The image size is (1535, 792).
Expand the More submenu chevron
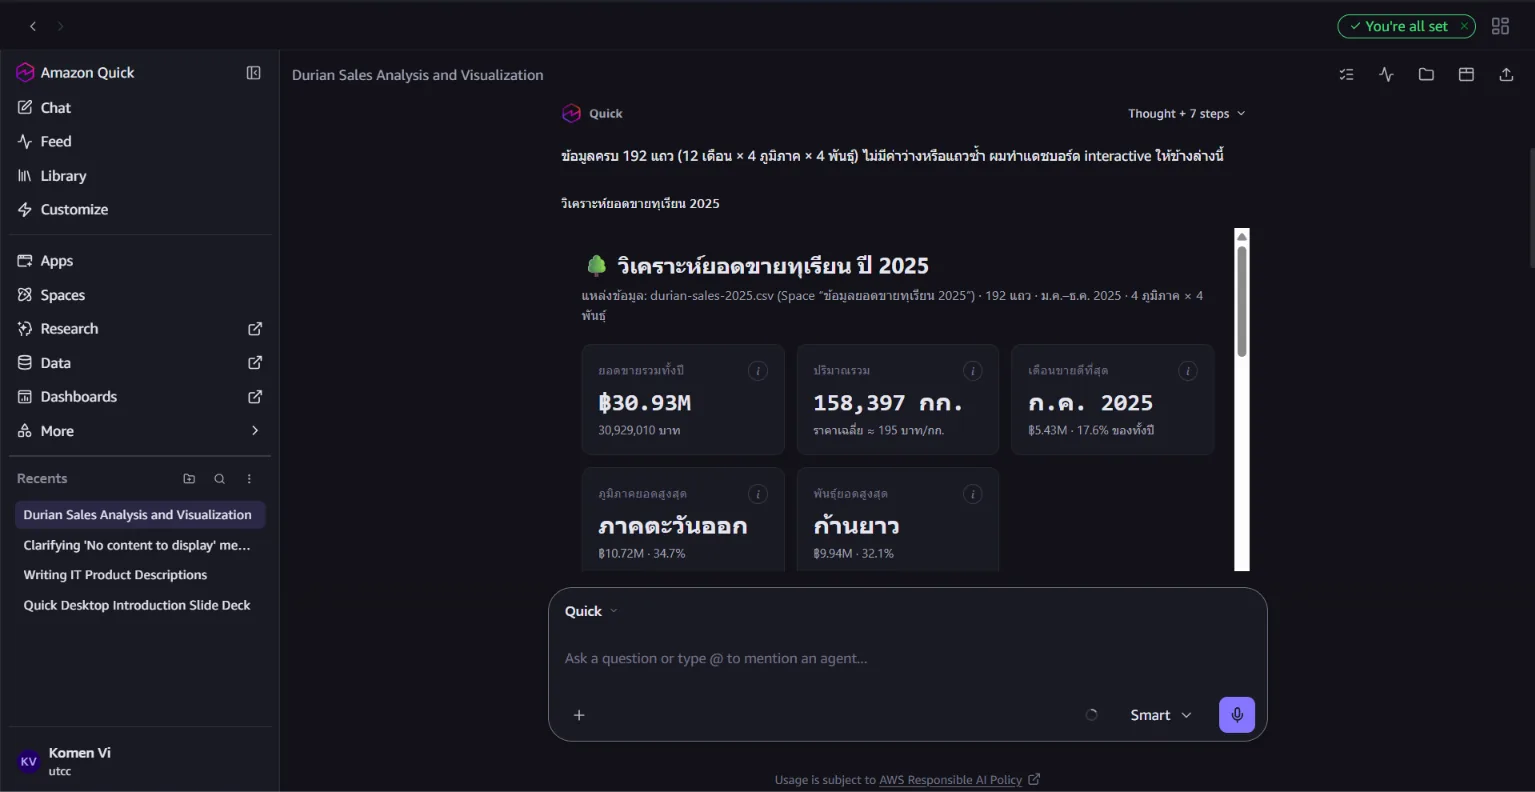[255, 431]
